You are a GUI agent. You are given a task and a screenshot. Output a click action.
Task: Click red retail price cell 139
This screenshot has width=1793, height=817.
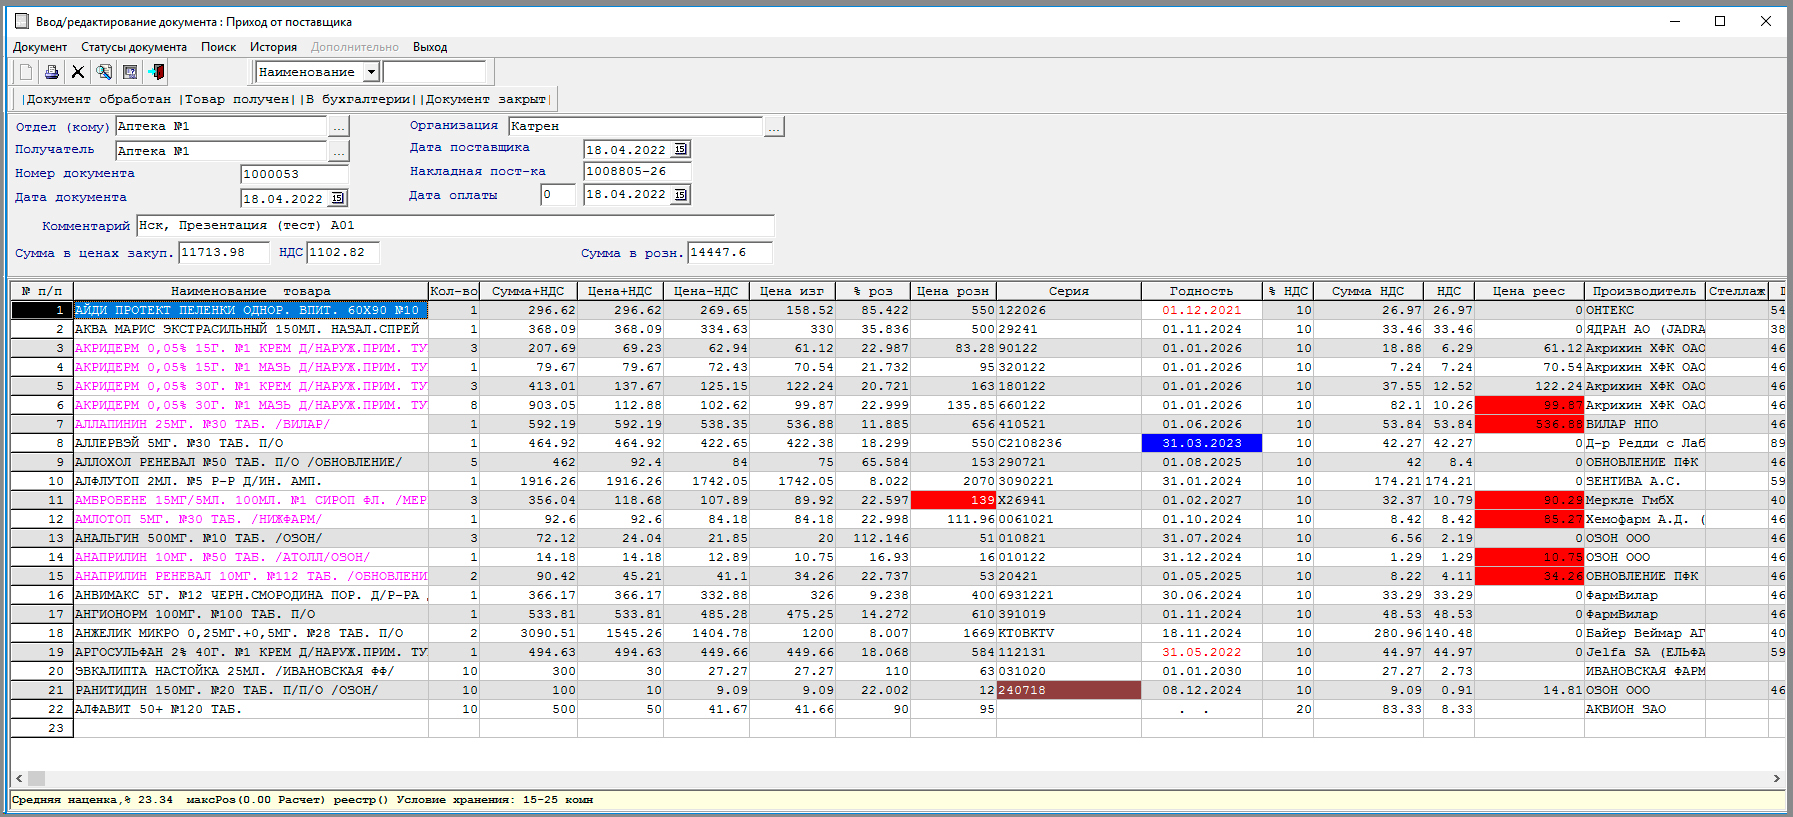coord(953,500)
